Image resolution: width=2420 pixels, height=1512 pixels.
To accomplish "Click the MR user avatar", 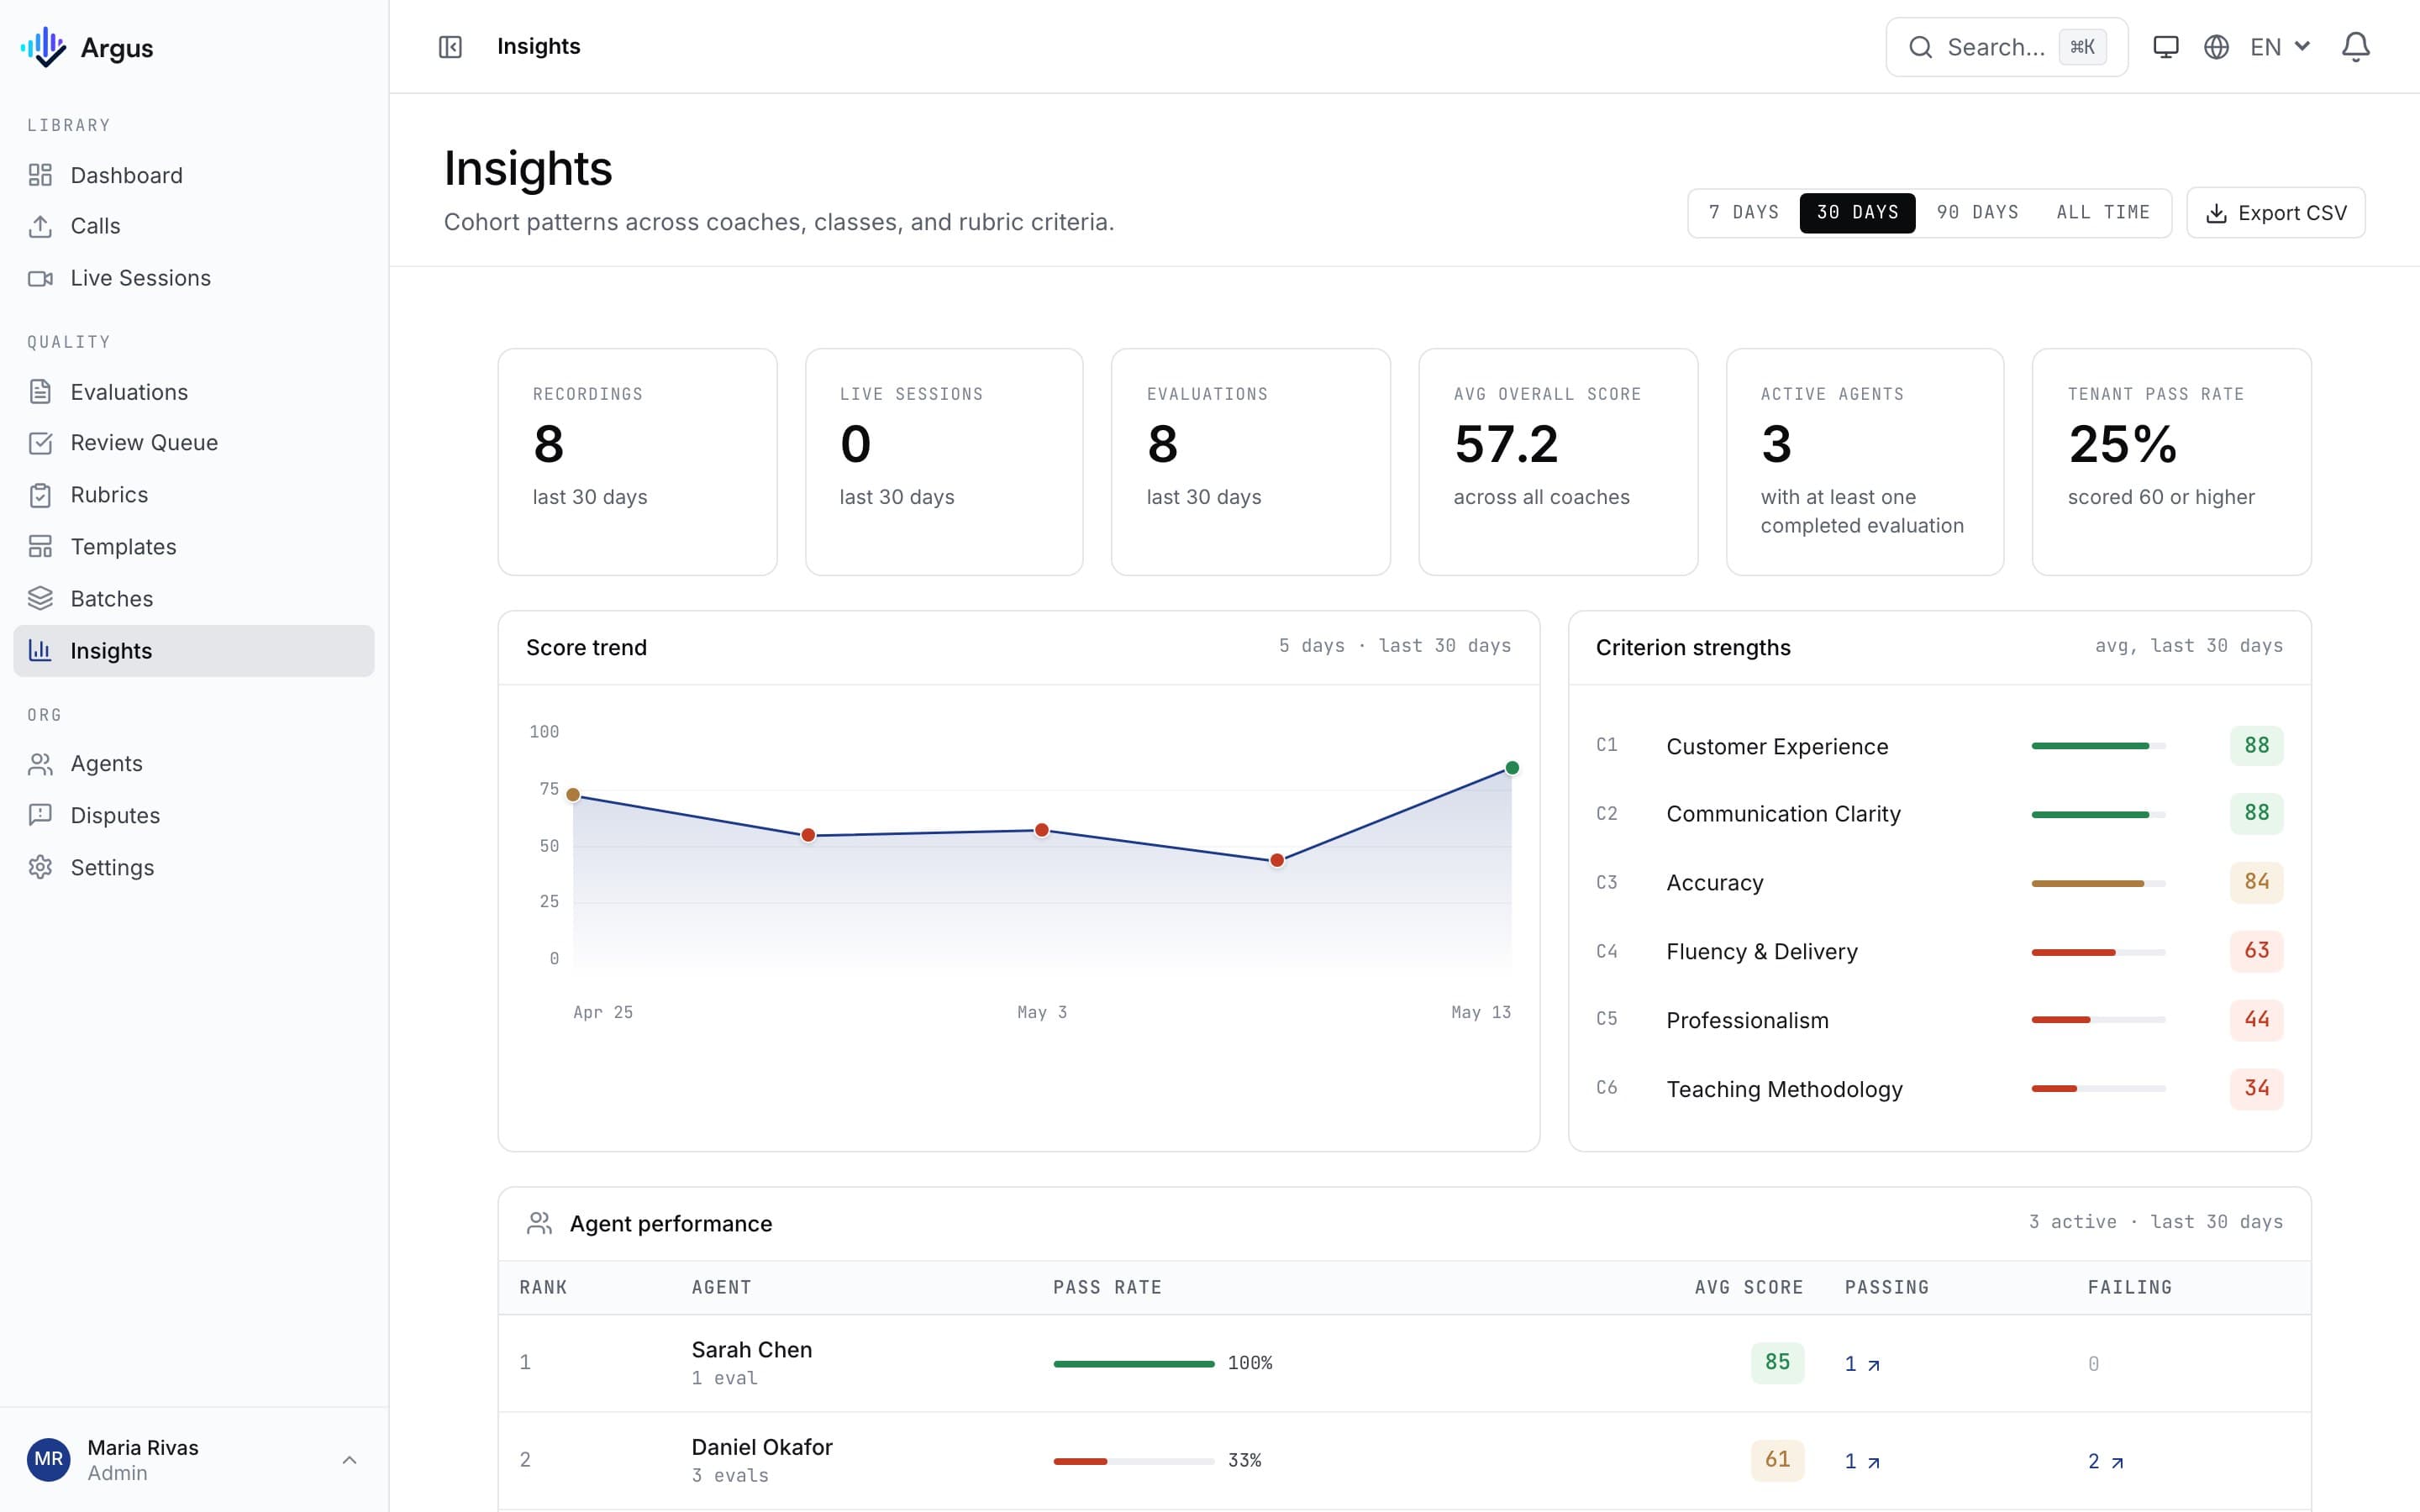I will tap(48, 1459).
